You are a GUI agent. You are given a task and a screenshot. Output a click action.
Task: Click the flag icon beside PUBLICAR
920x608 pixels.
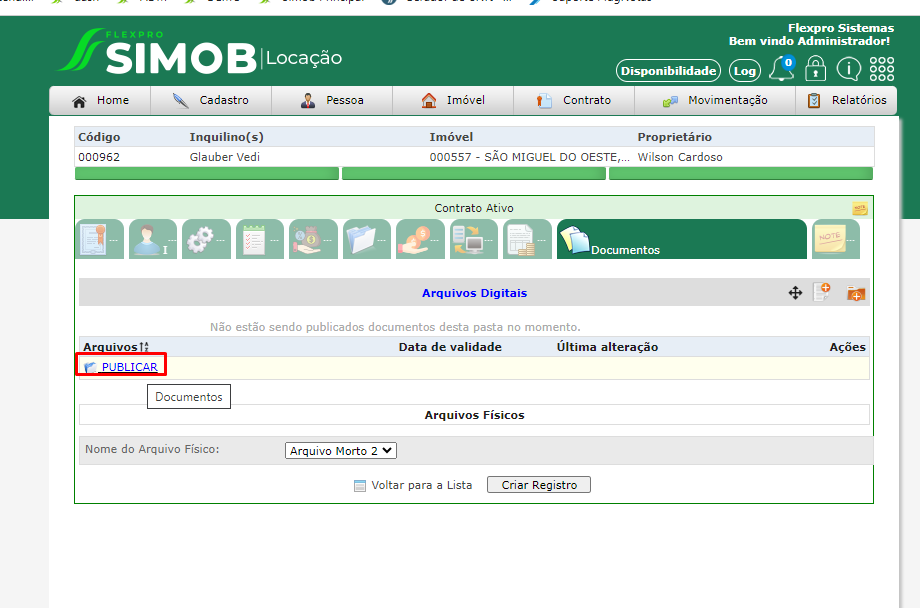click(90, 367)
